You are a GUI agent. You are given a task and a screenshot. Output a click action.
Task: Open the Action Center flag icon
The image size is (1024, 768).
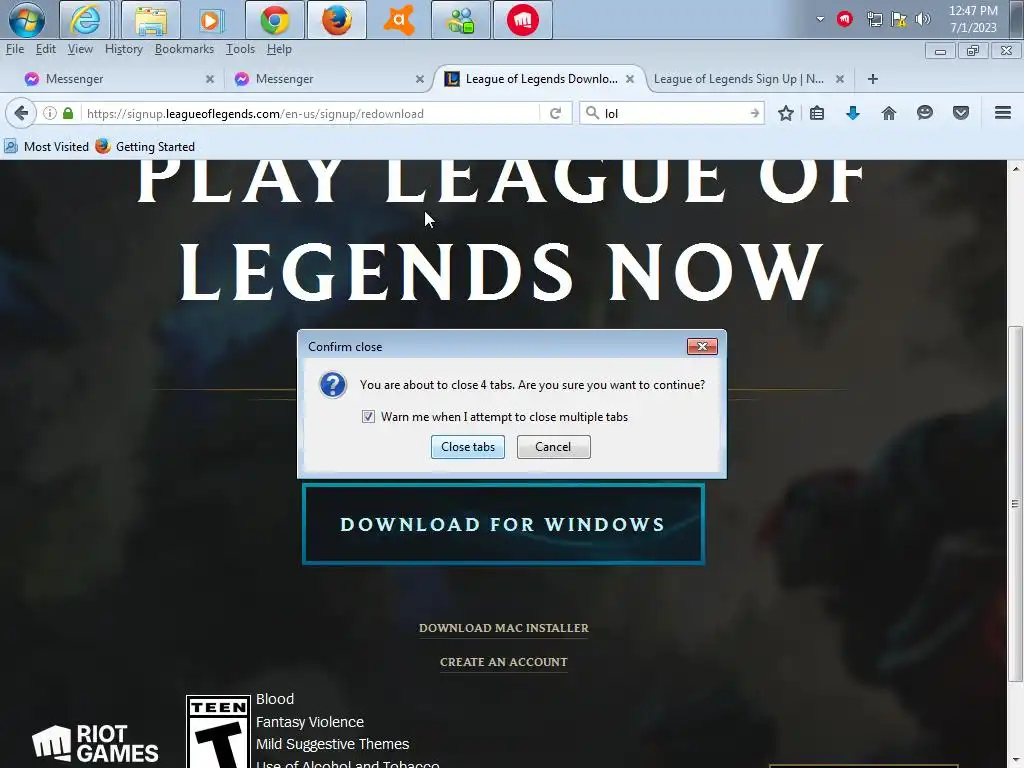pyautogui.click(x=899, y=19)
